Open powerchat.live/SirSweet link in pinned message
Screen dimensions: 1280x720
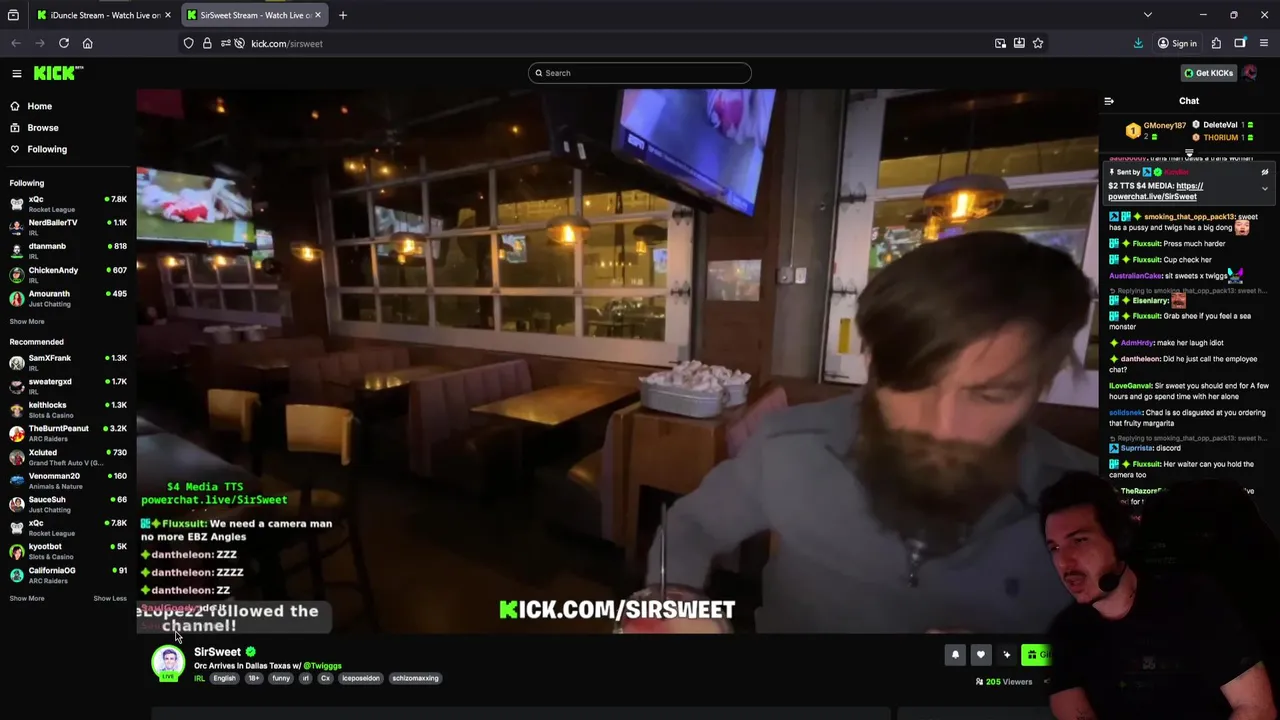pos(1156,191)
